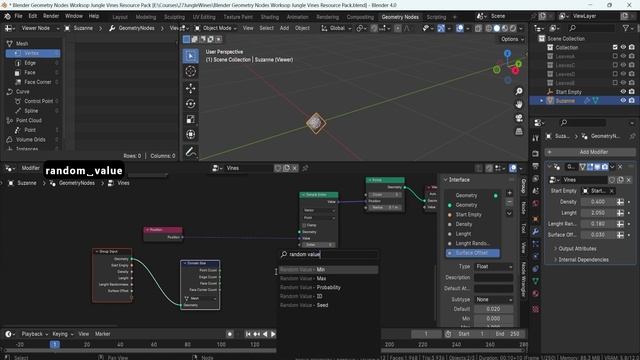Viewport: 640px width, 360px height.
Task: Play animation in timeline
Action: coord(273,334)
